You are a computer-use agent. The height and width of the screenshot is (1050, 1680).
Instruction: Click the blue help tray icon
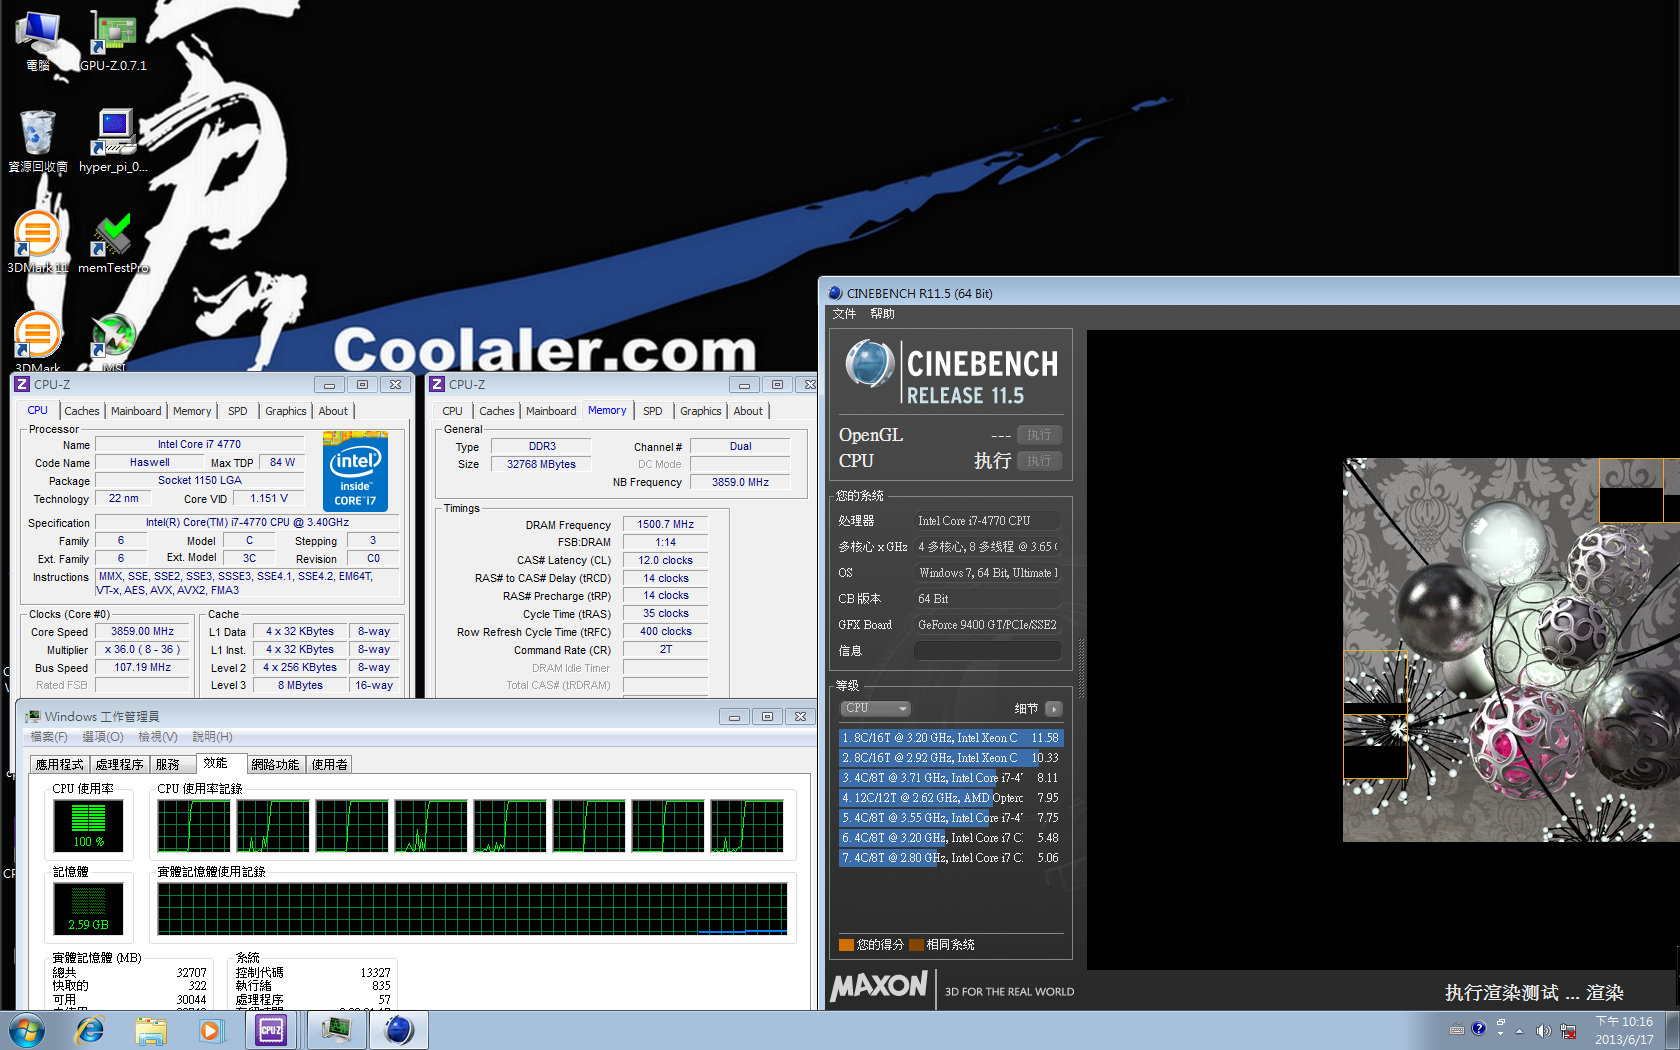pos(1479,1029)
